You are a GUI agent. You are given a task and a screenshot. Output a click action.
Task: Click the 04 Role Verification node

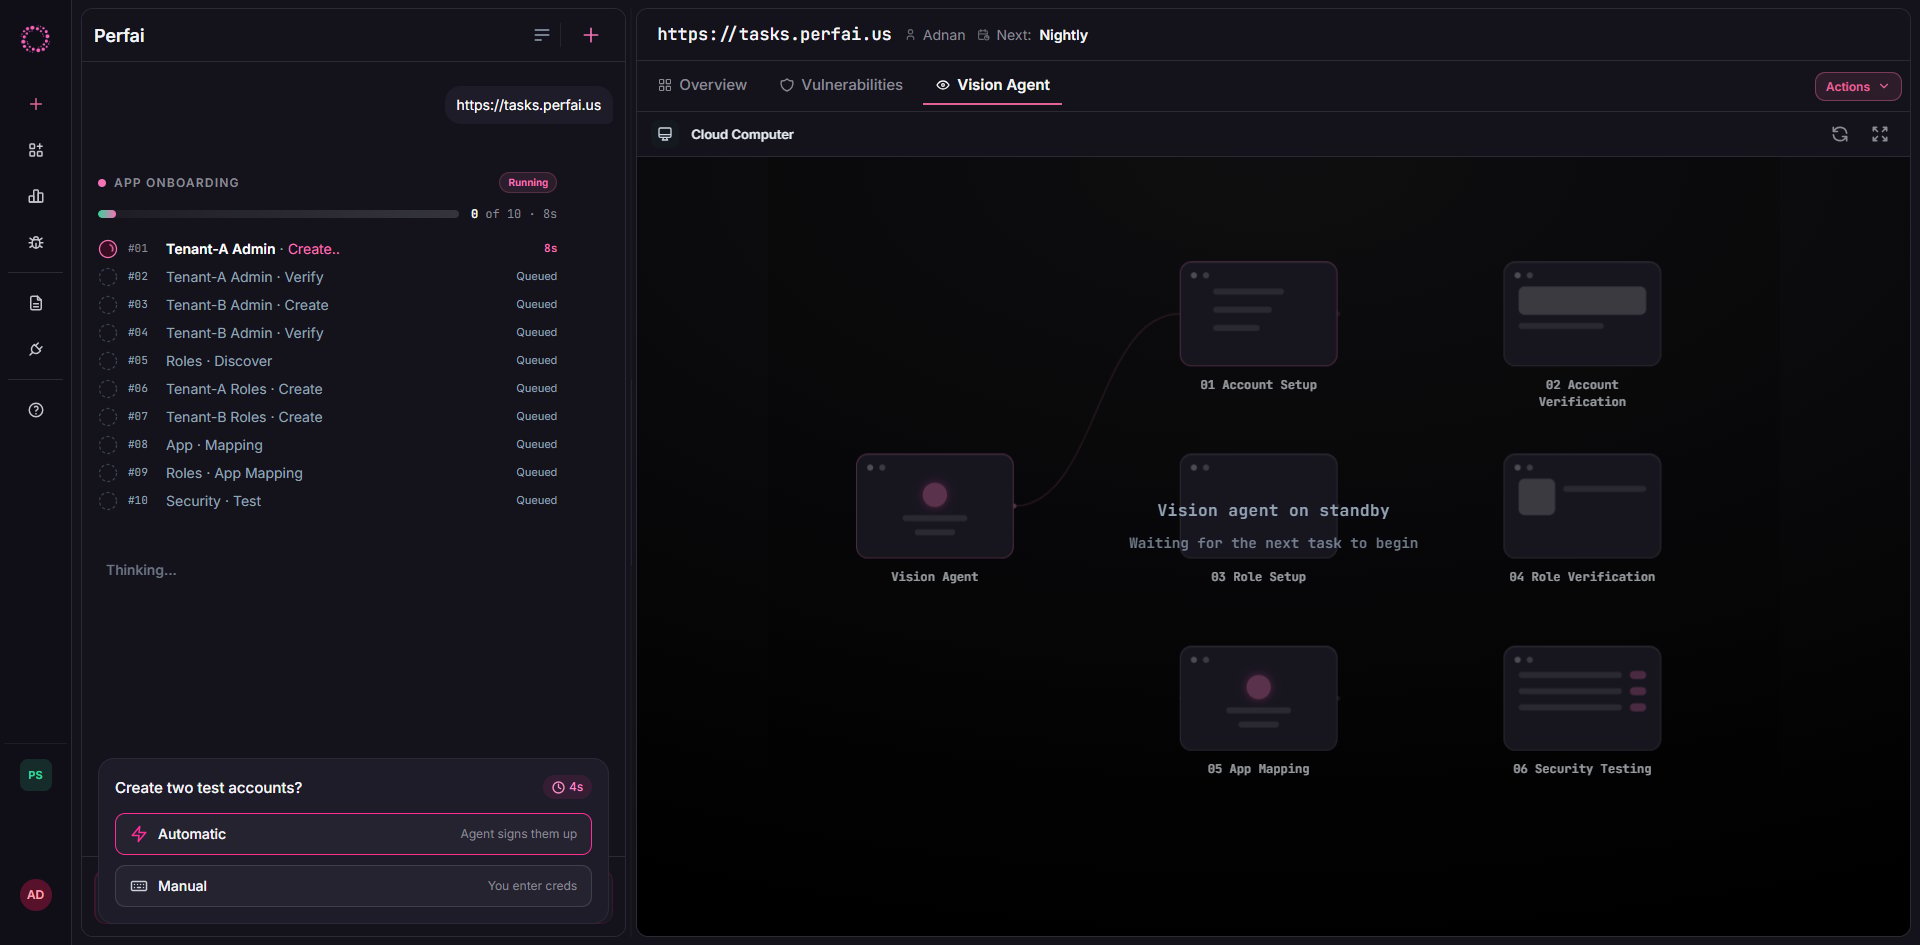pos(1582,506)
